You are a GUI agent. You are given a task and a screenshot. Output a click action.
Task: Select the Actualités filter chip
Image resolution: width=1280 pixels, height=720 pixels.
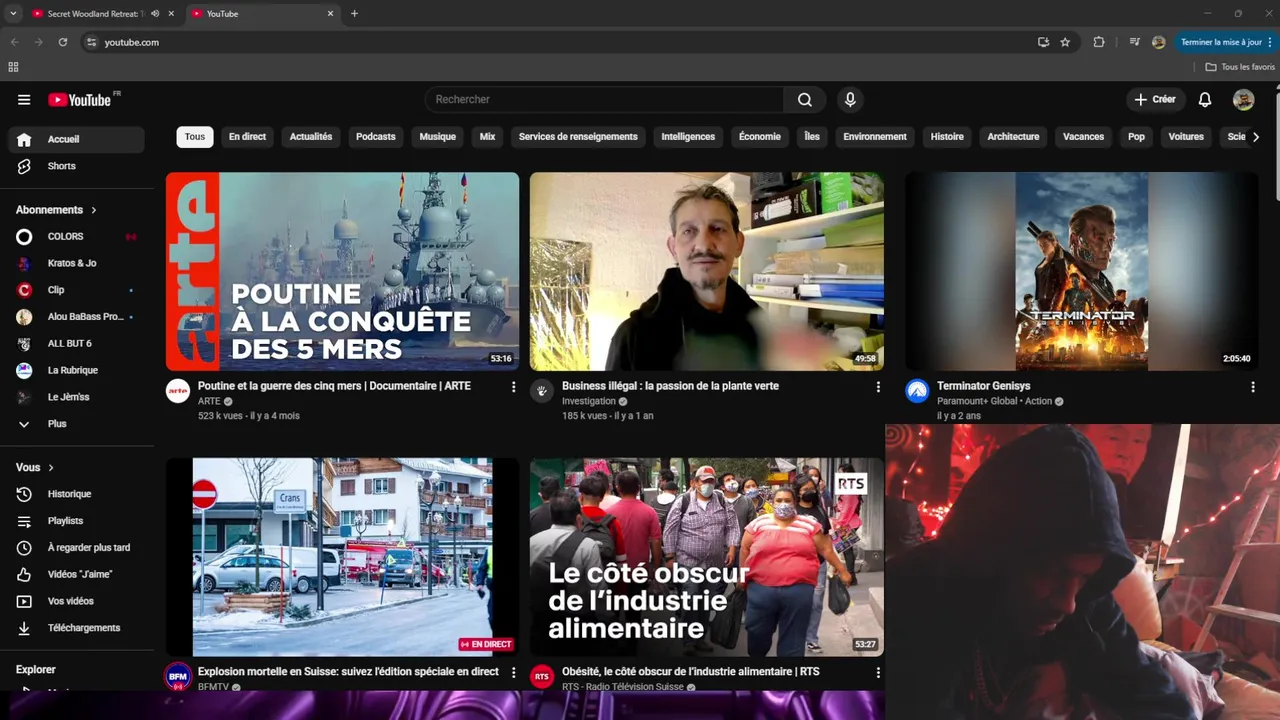click(x=311, y=137)
